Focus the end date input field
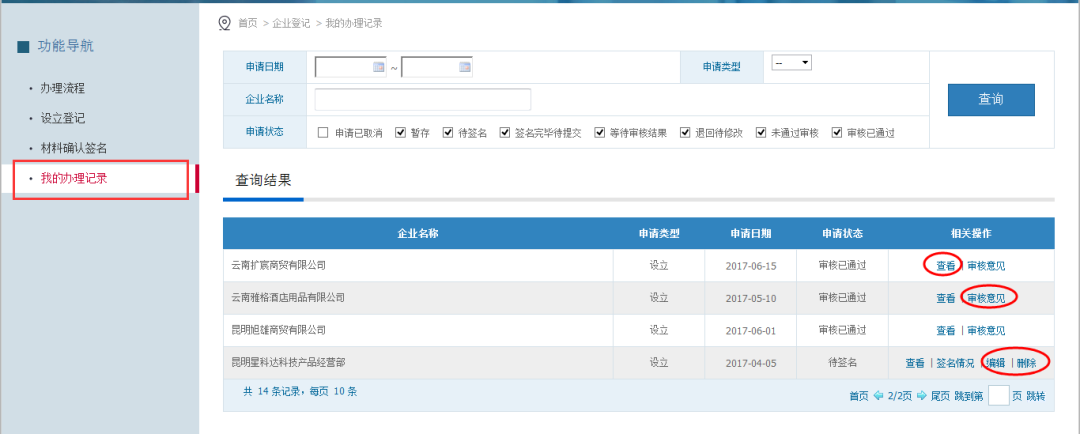The width and height of the screenshot is (1080, 434). 437,67
